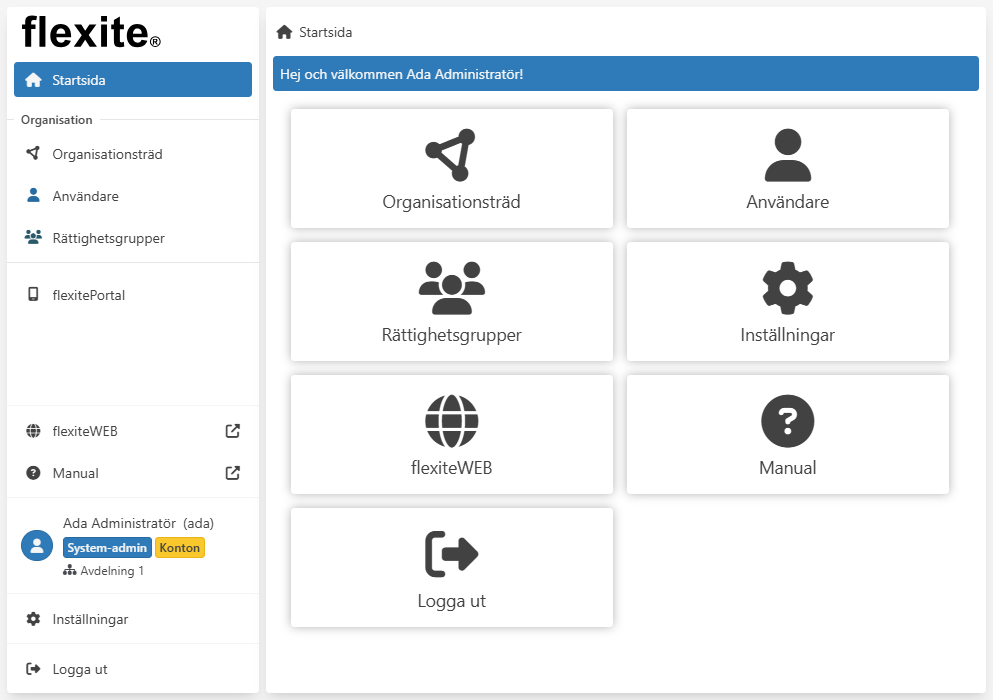Click the large Rättighetsgrupper group tile icon
Screen dimensions: 993x700
tap(452, 288)
